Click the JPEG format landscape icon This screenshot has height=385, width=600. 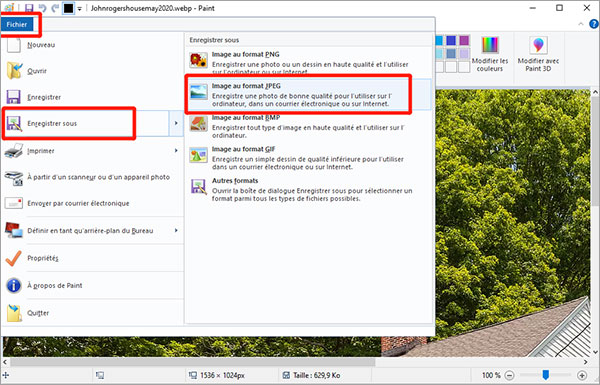199,92
